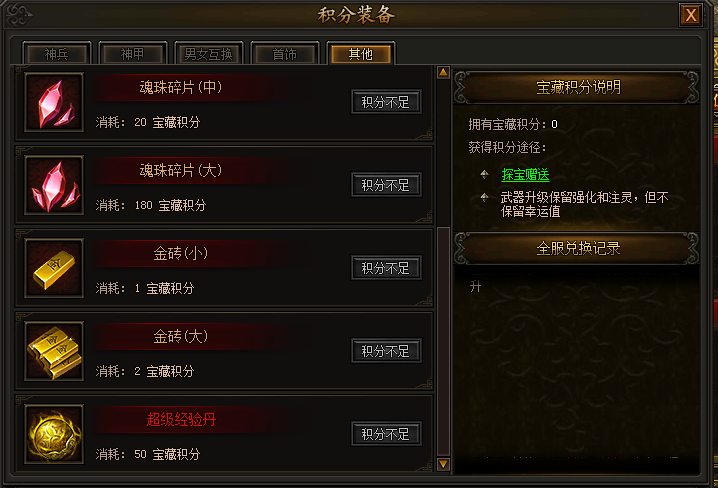Open the 探宝赠送 green link
This screenshot has width=718, height=488.
(525, 174)
